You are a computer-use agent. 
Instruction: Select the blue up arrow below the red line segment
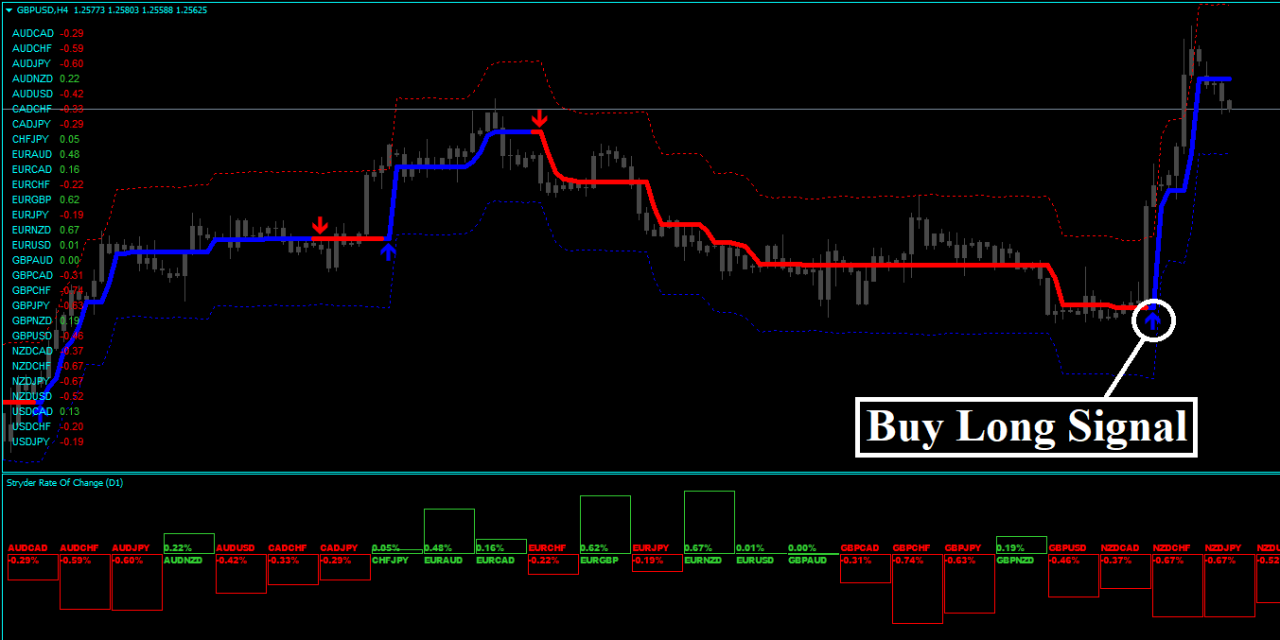388,250
